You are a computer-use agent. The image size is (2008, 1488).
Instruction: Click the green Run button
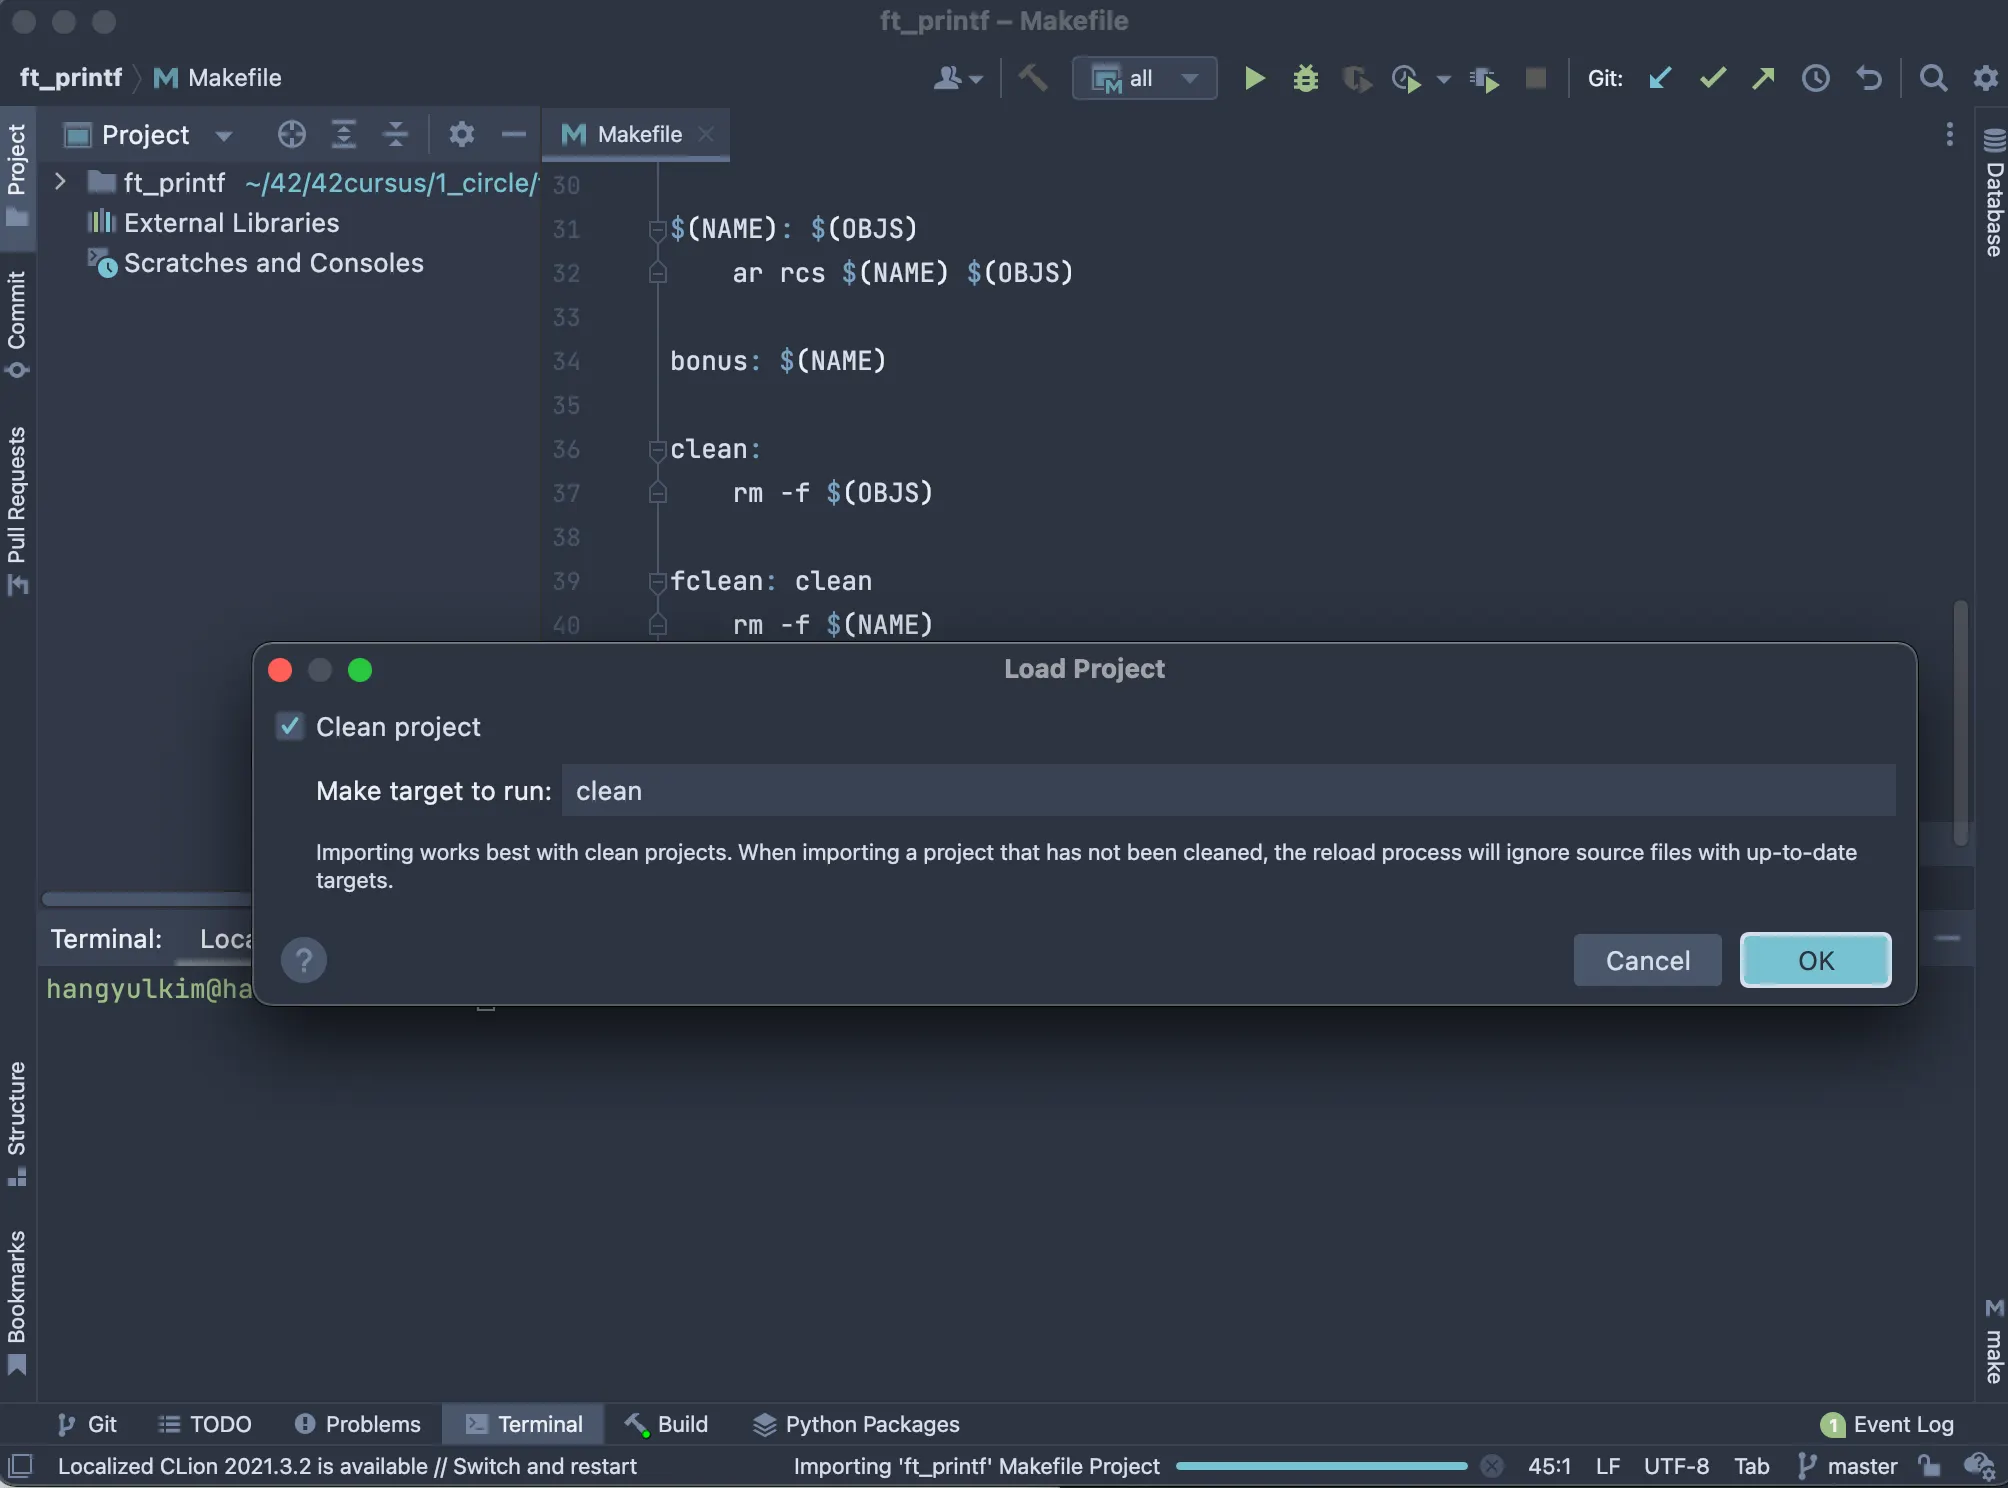click(x=1254, y=78)
